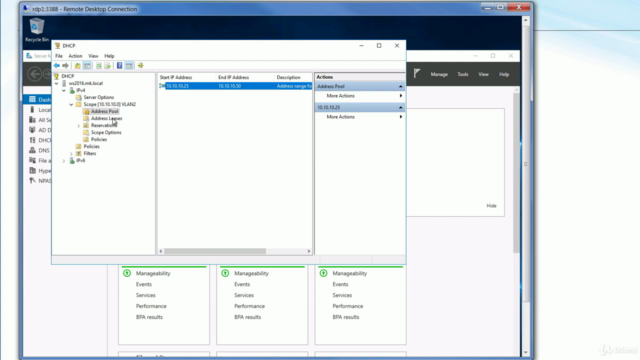640x360 pixels.
Task: Sort by Start IP Address column header
Action: click(187, 77)
